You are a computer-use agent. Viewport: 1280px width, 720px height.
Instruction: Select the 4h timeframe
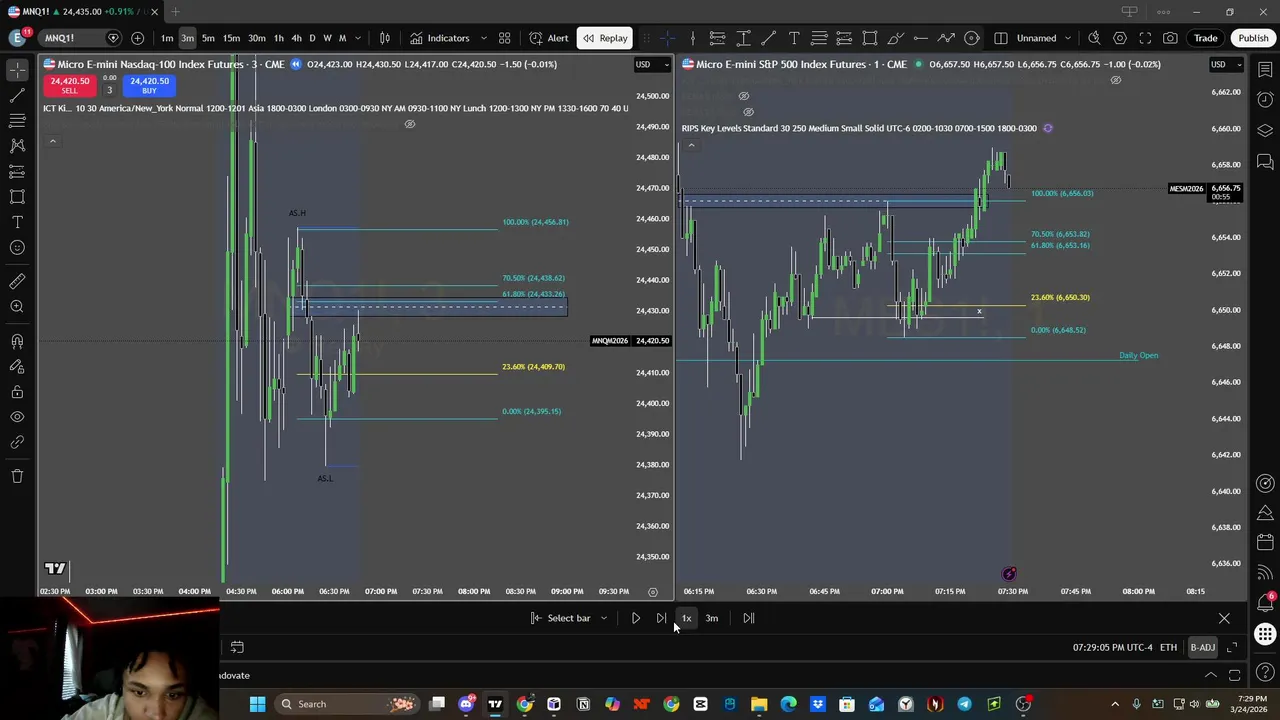(x=296, y=38)
